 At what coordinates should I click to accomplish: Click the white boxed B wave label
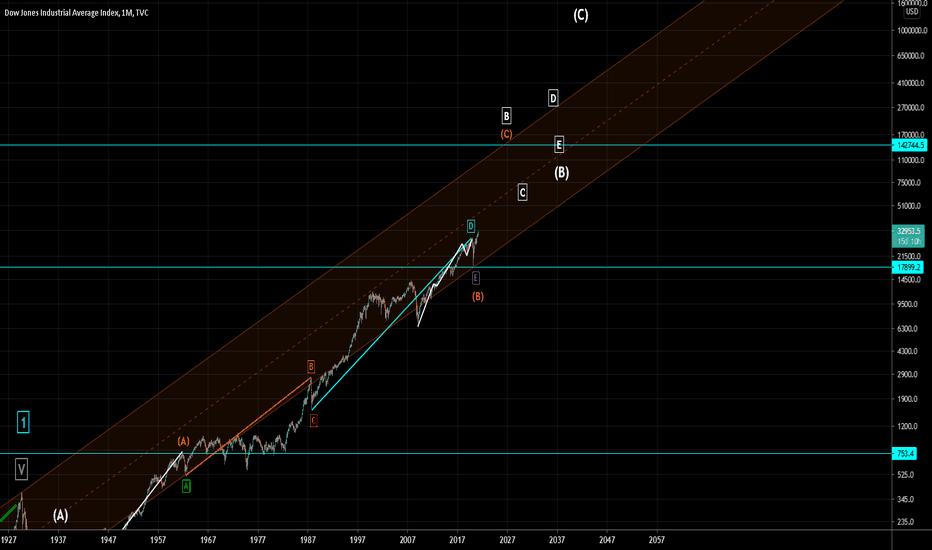click(506, 116)
